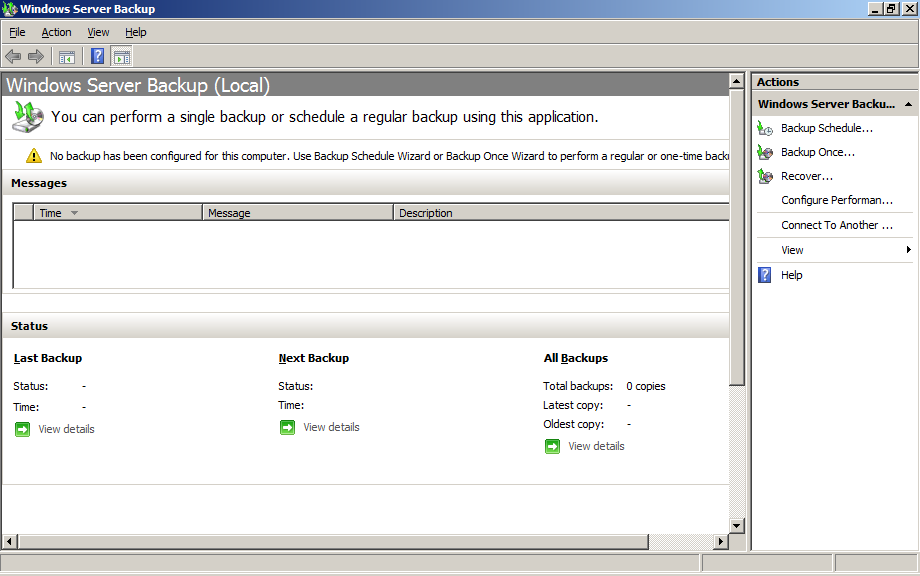
Task: Collapse the Windows Server Backup actions section
Action: tap(908, 104)
